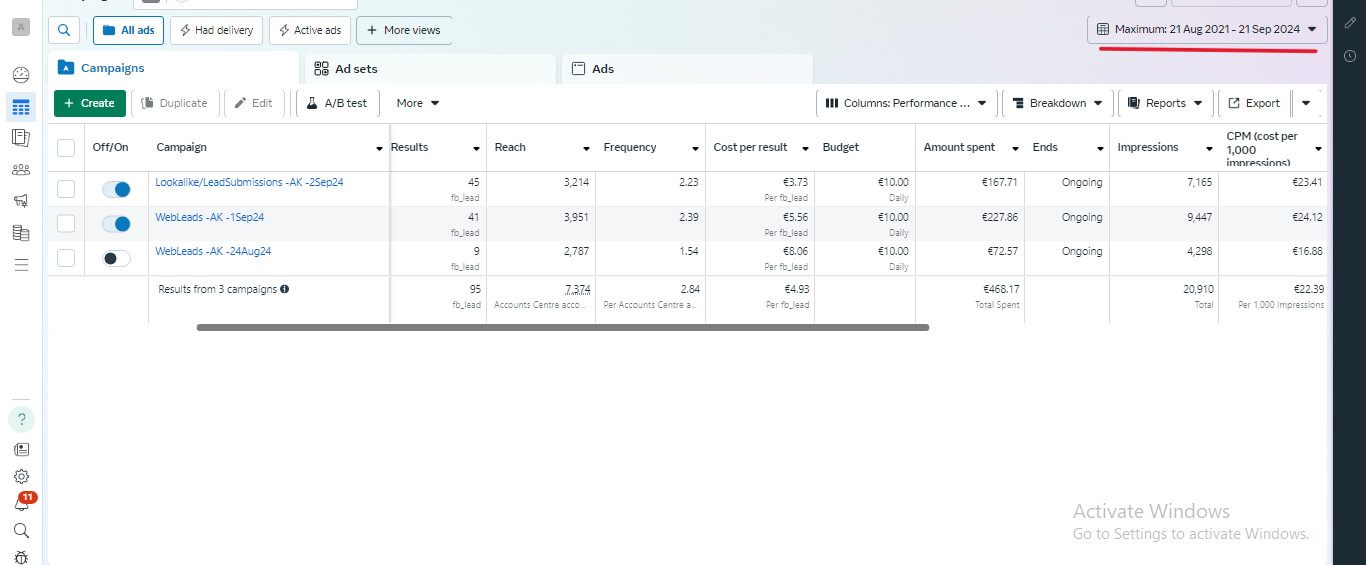This screenshot has height=565, width=1366.
Task: Expand the Columns: Performance dropdown
Action: point(906,103)
